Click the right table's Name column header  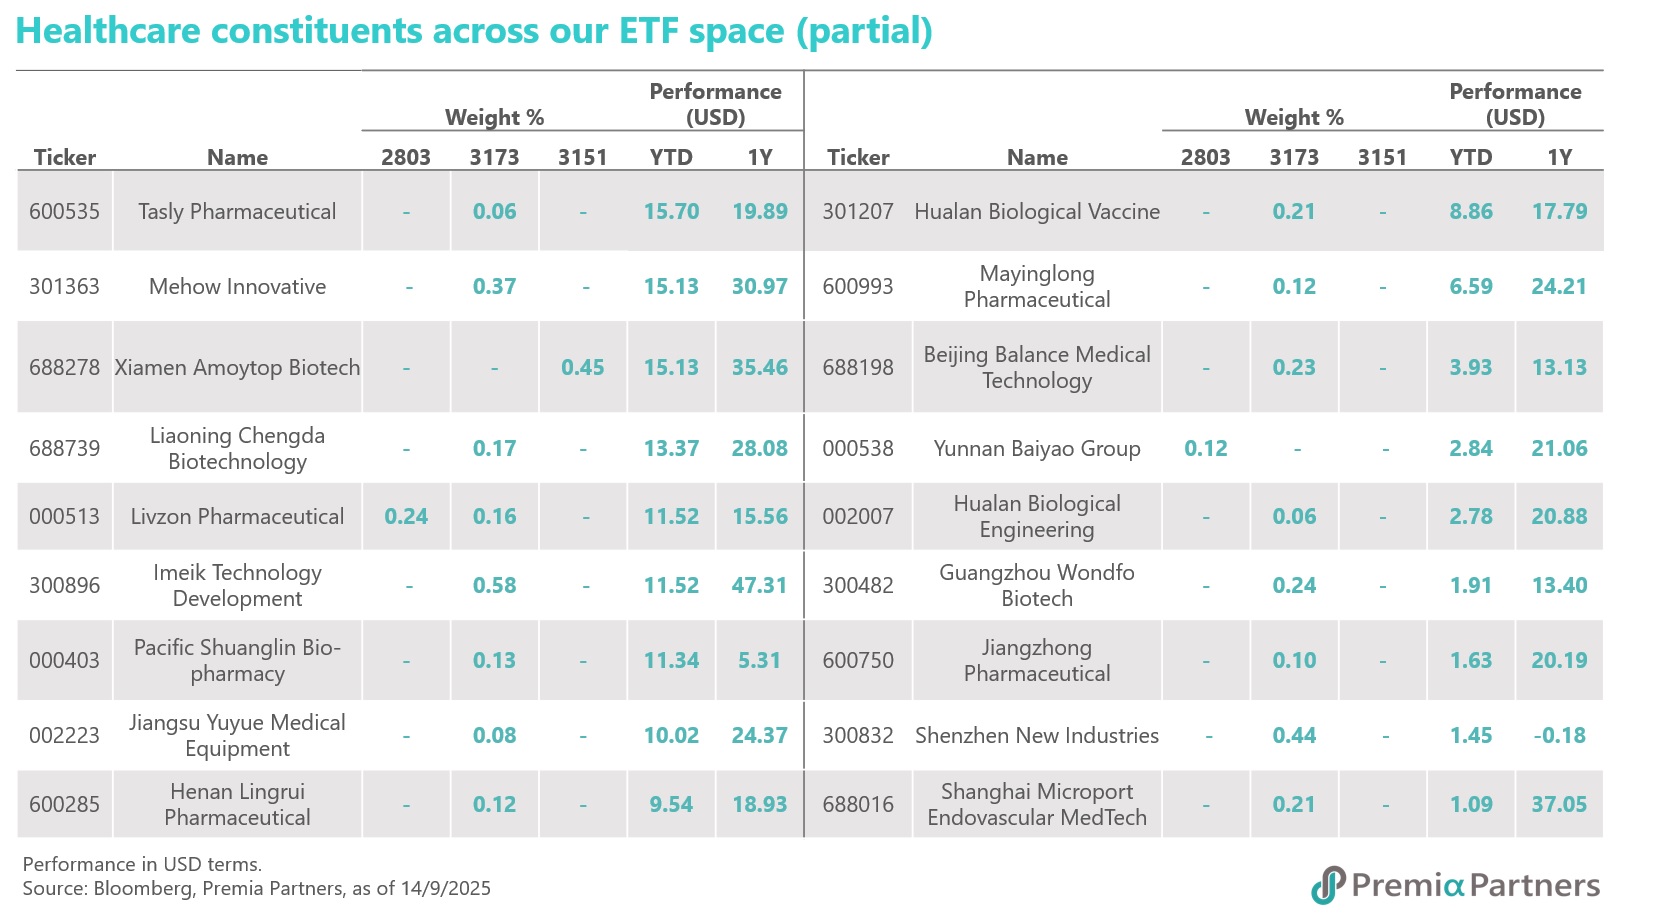(1037, 157)
